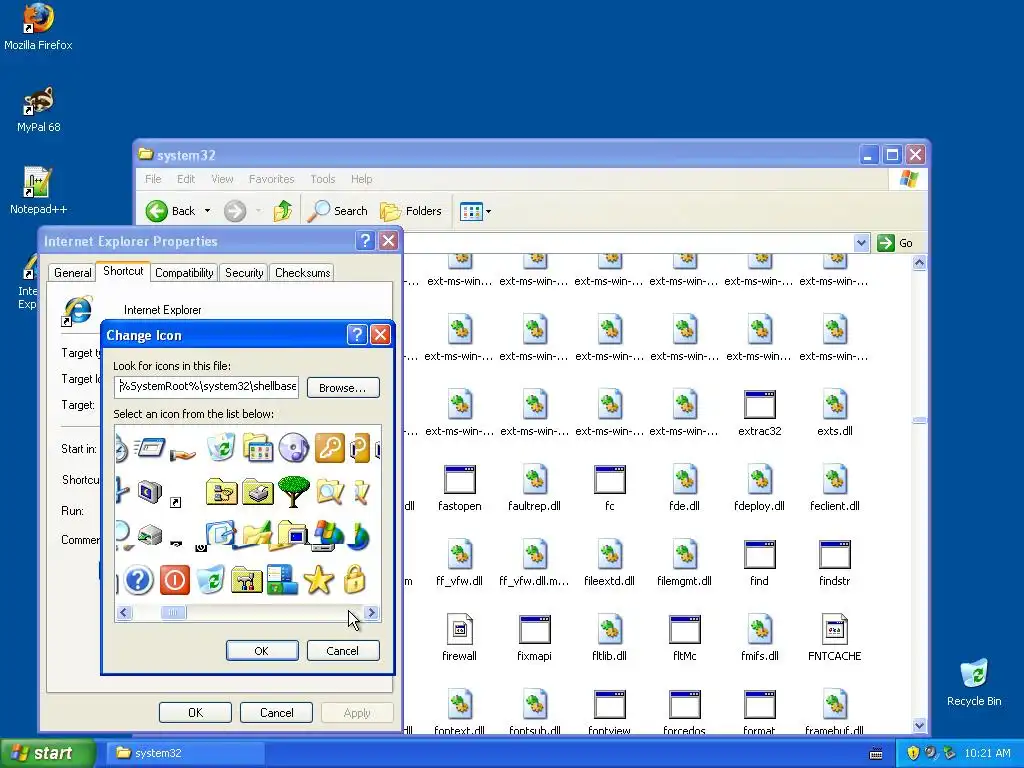Select the Recycle Bin desktop icon
1024x768 pixels.
point(974,682)
